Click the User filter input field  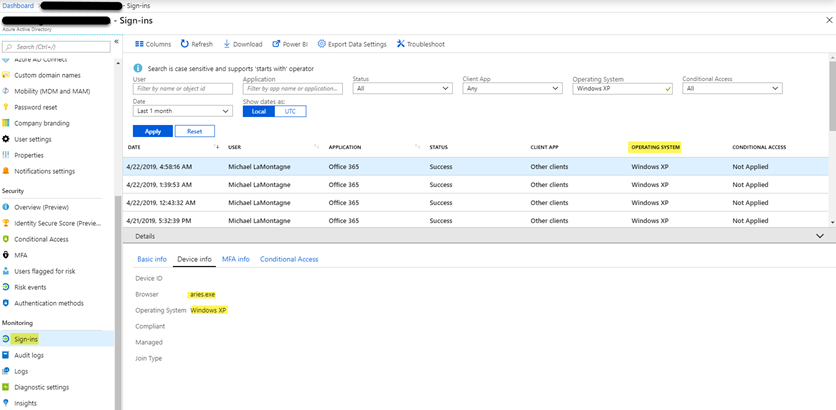point(182,89)
